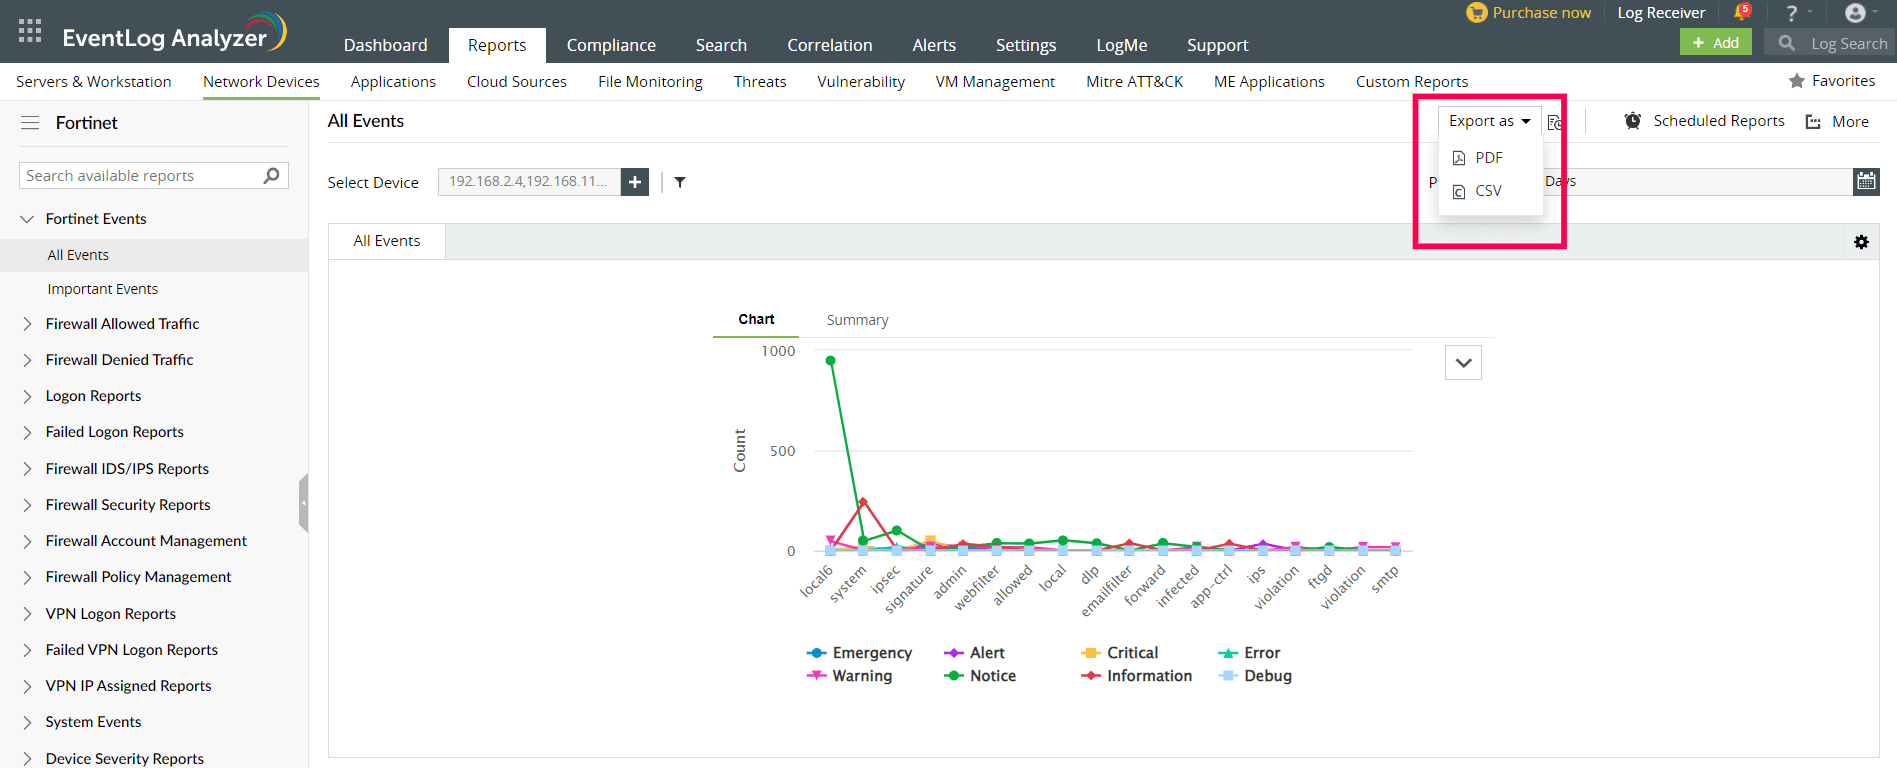
Task: Click the Search available reports field
Action: point(140,176)
